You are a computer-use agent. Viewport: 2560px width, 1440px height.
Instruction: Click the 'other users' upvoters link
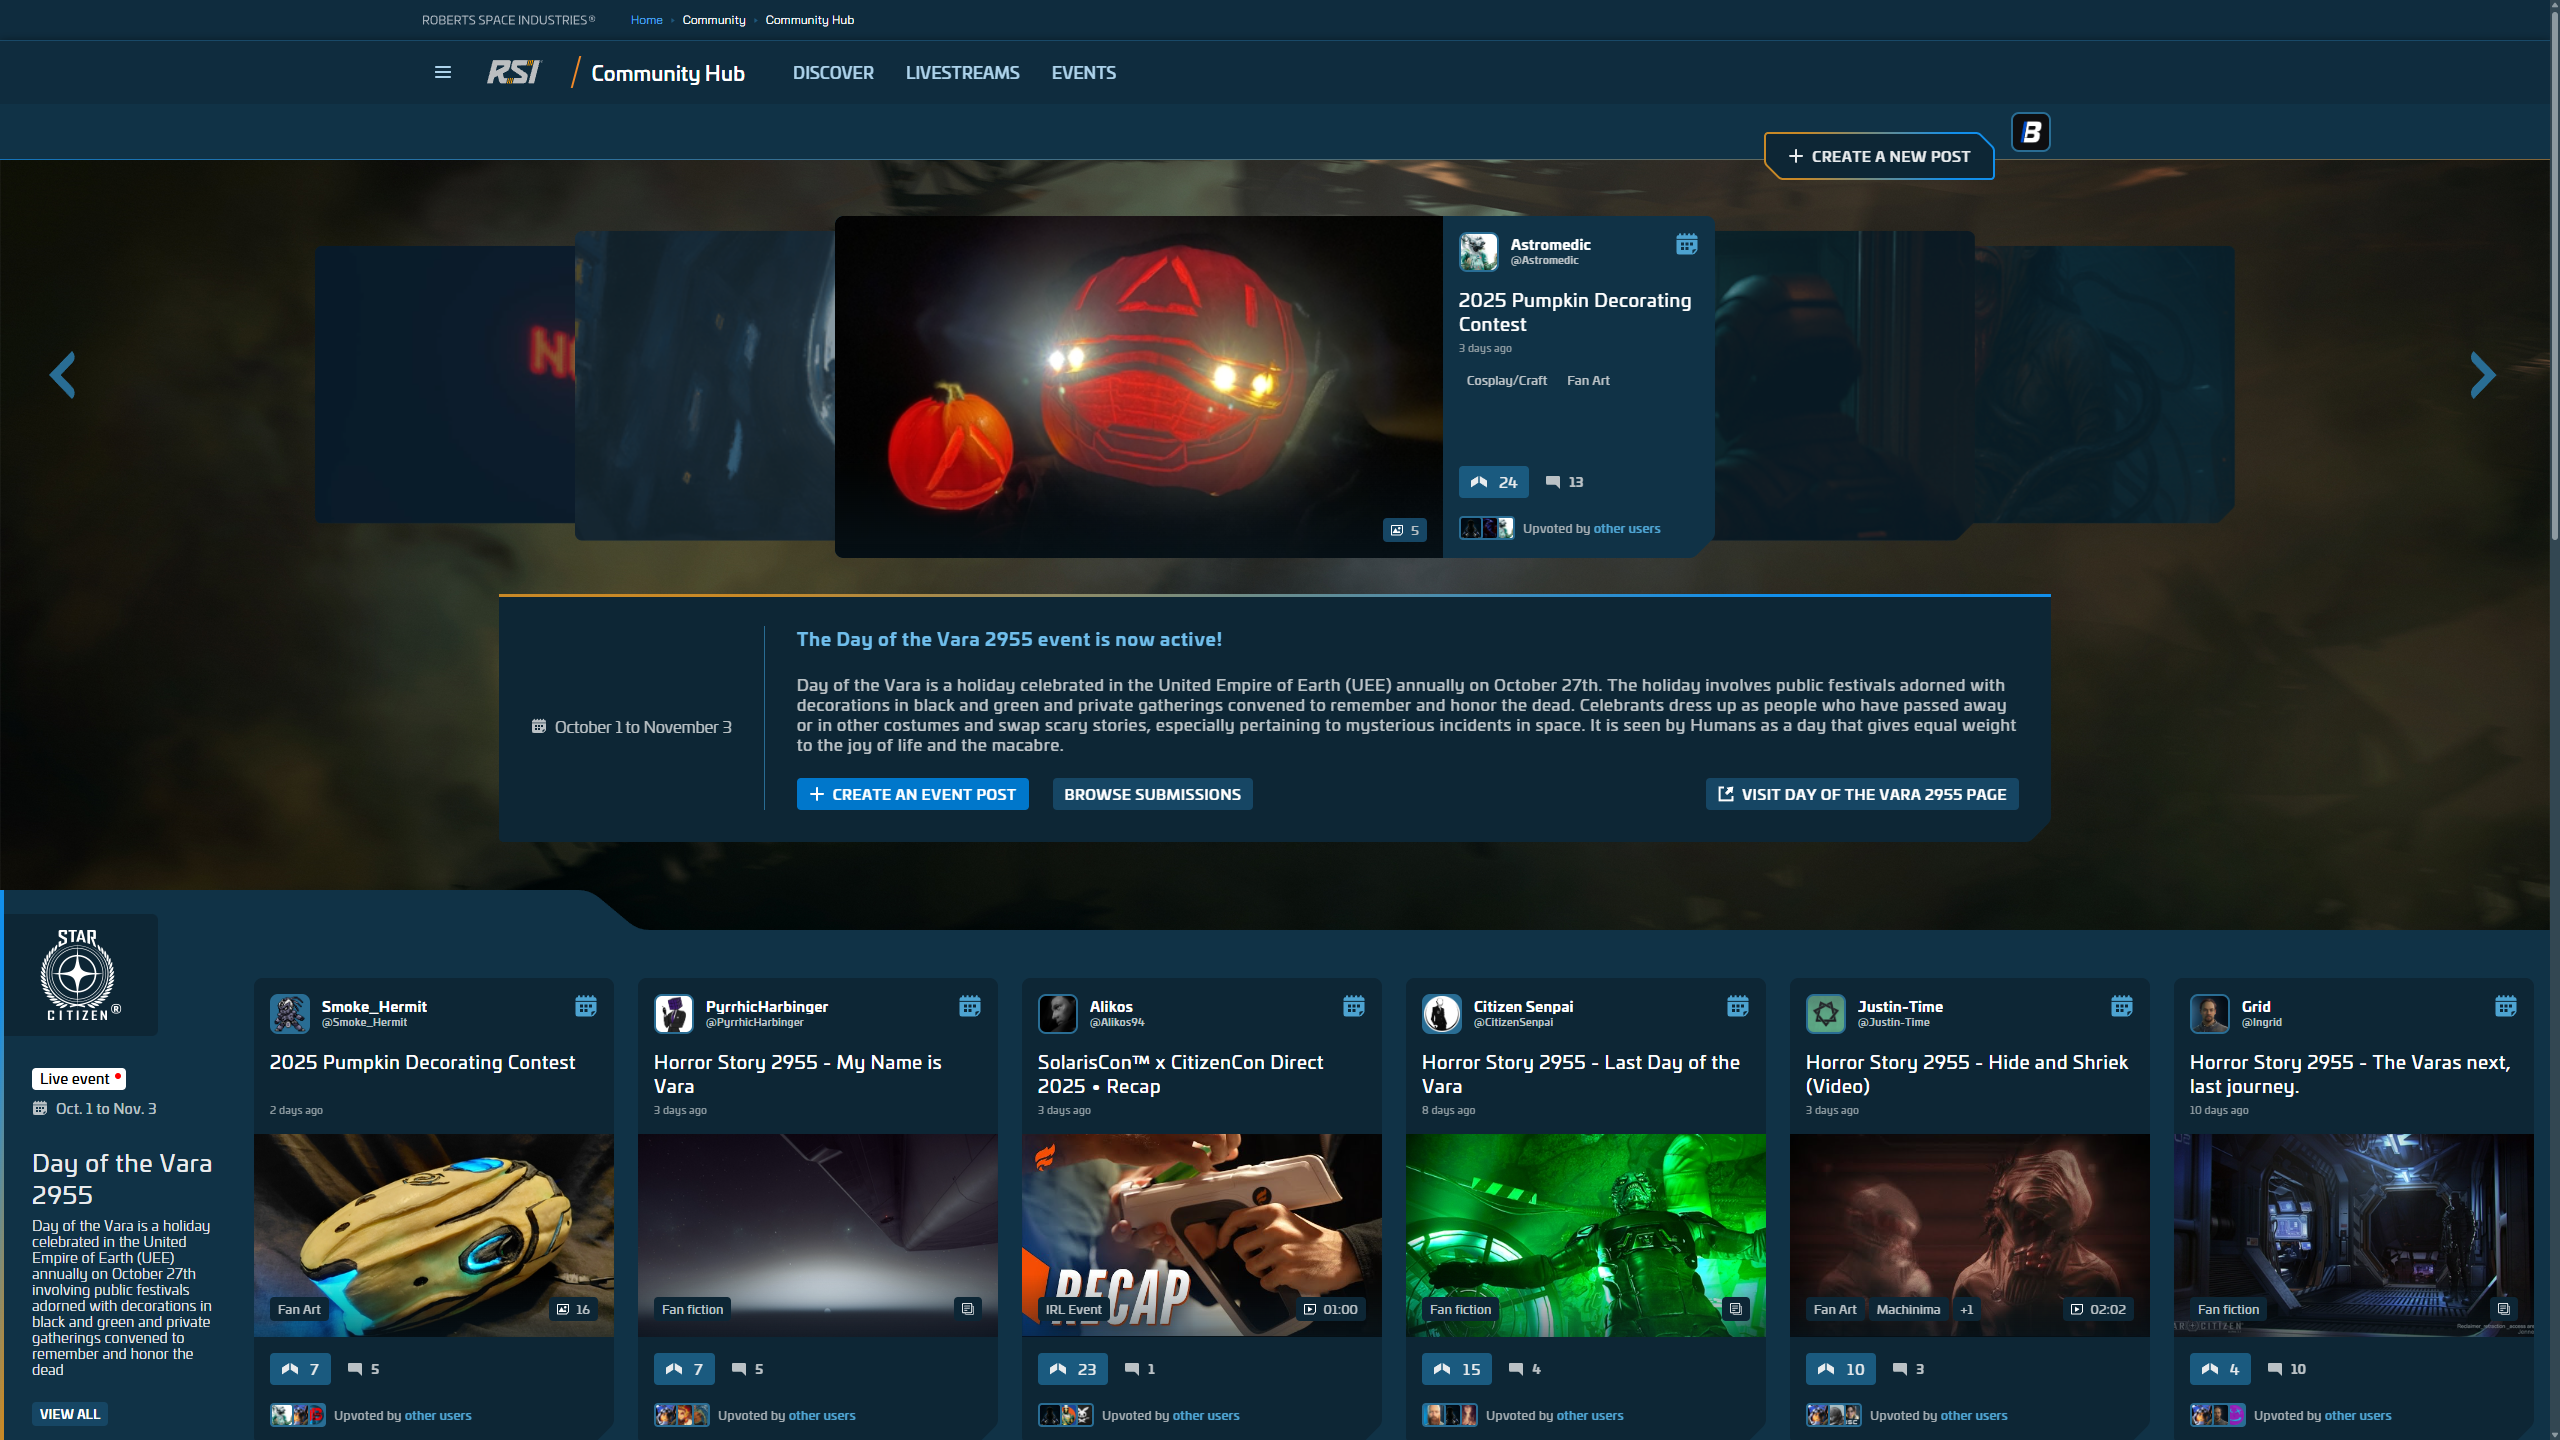(x=1626, y=528)
